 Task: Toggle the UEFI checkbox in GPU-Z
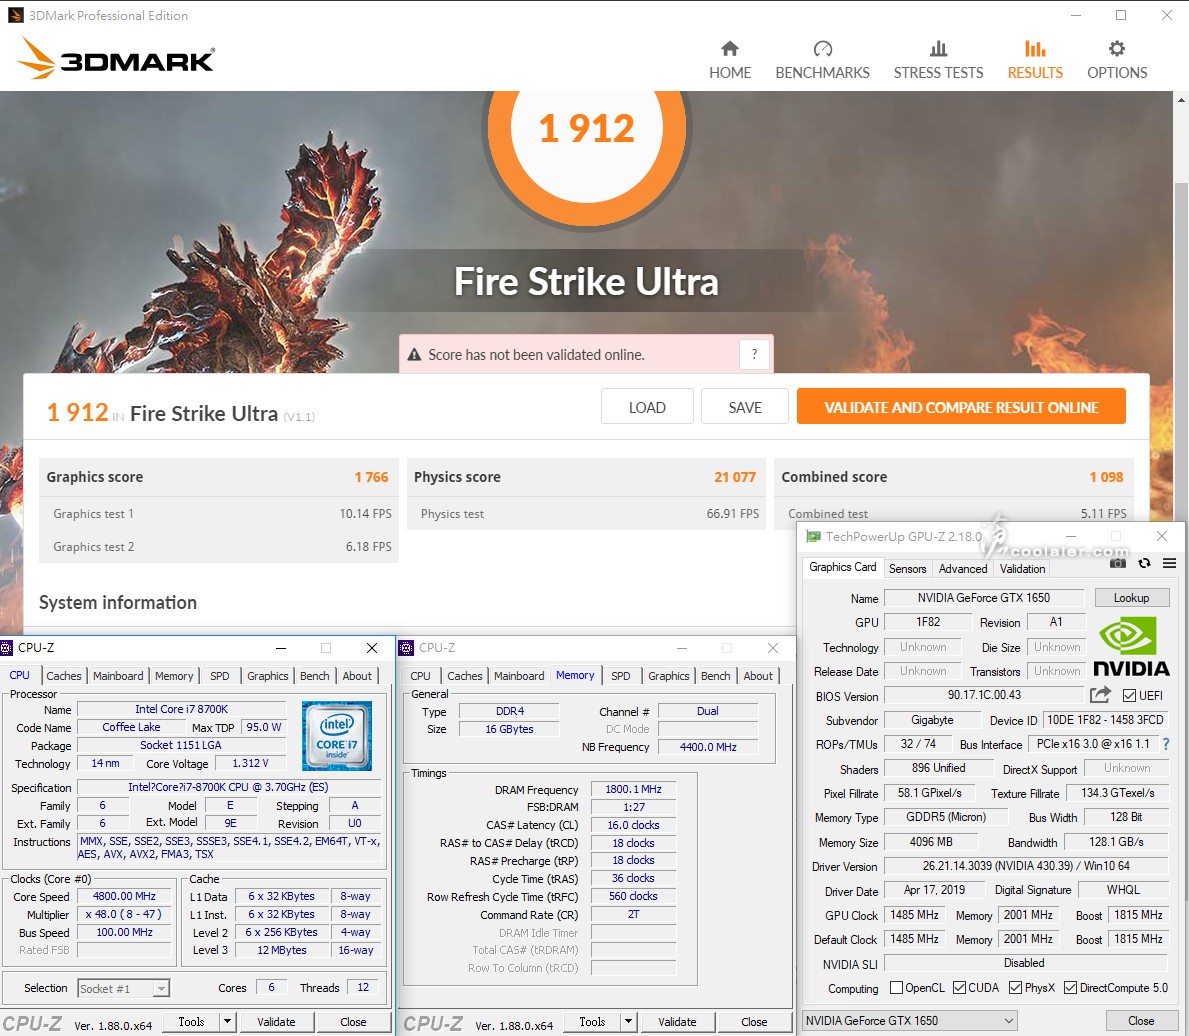tap(1130, 695)
